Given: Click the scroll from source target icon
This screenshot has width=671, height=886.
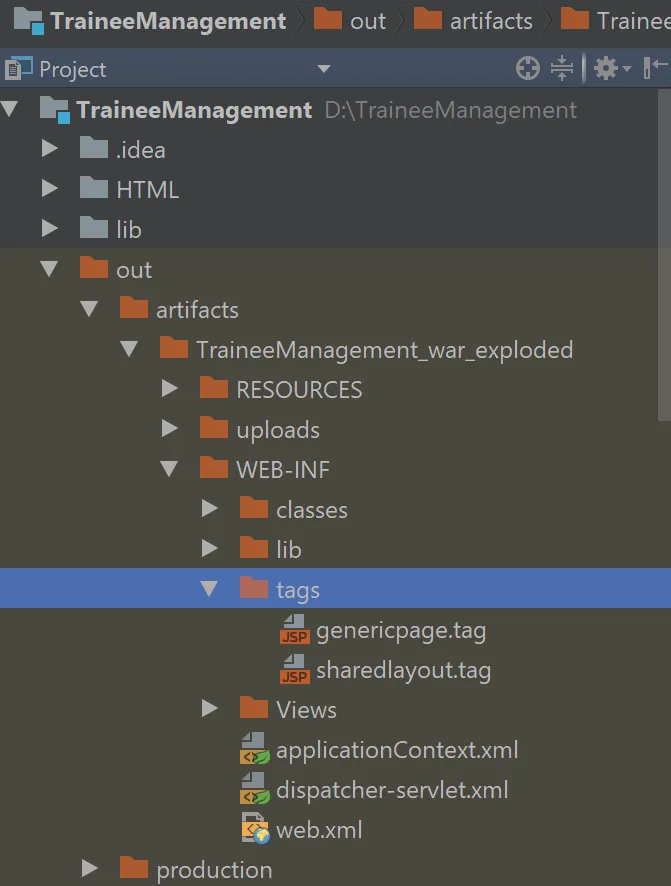Looking at the screenshot, I should click(x=527, y=69).
